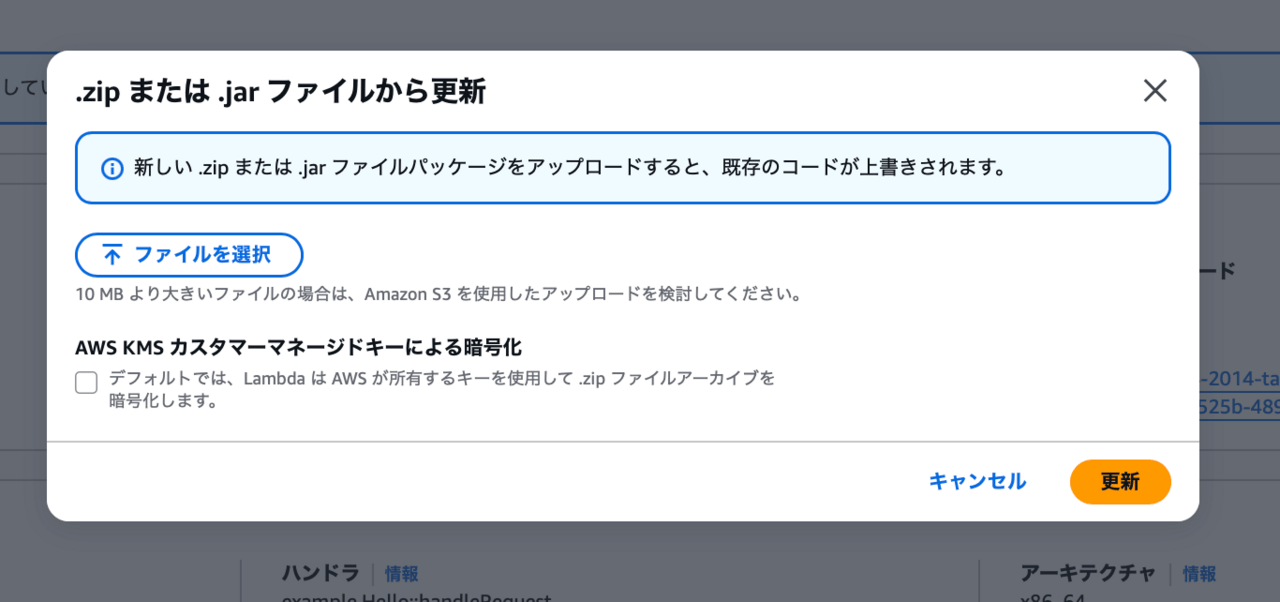The width and height of the screenshot is (1280, 602).
Task: Choose a file with the ファイルを選択 button
Action: [189, 255]
